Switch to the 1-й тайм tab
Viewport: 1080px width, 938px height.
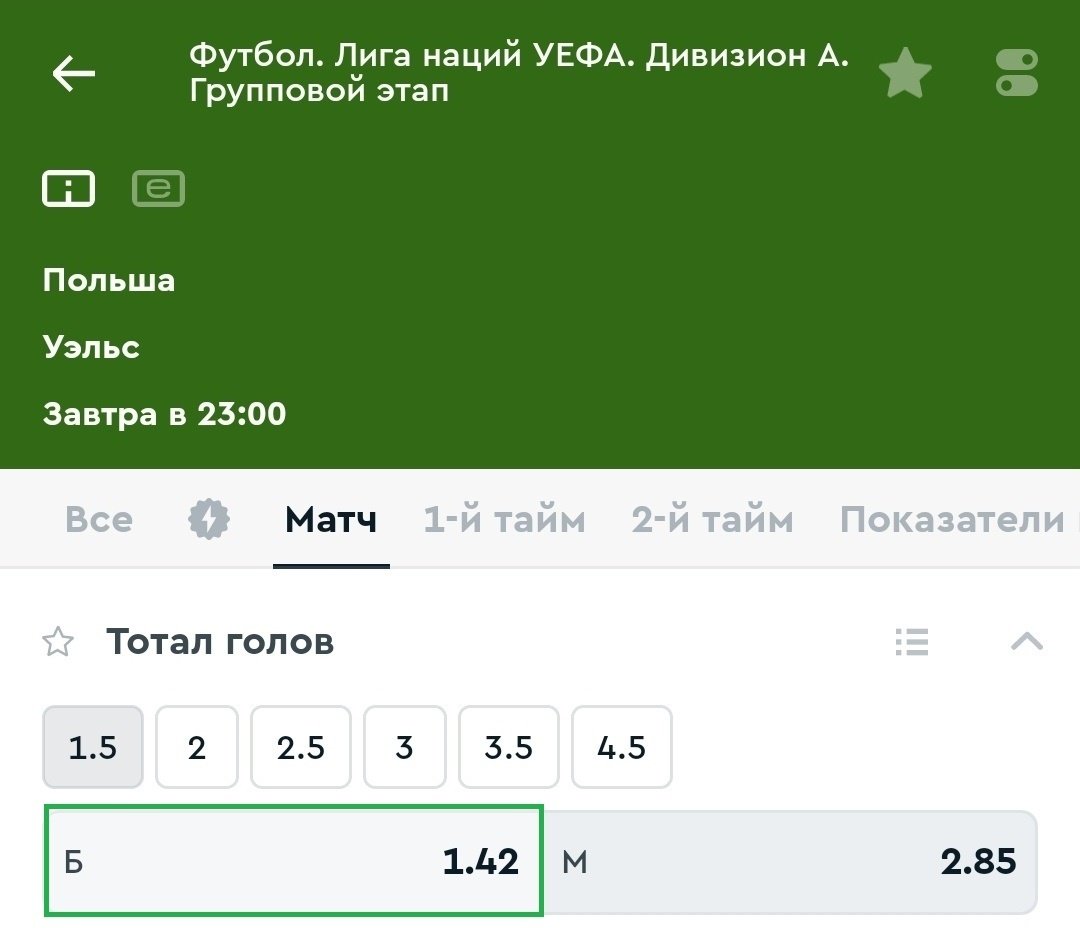504,520
